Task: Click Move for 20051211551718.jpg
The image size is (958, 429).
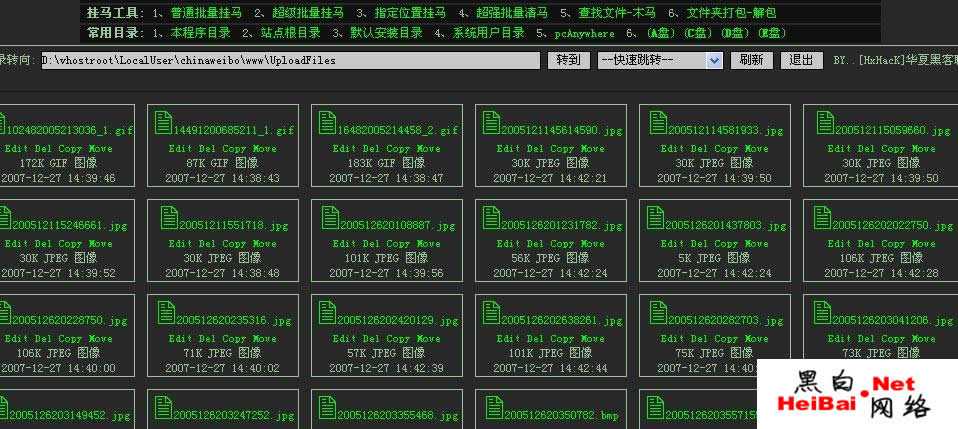Action: (x=265, y=244)
